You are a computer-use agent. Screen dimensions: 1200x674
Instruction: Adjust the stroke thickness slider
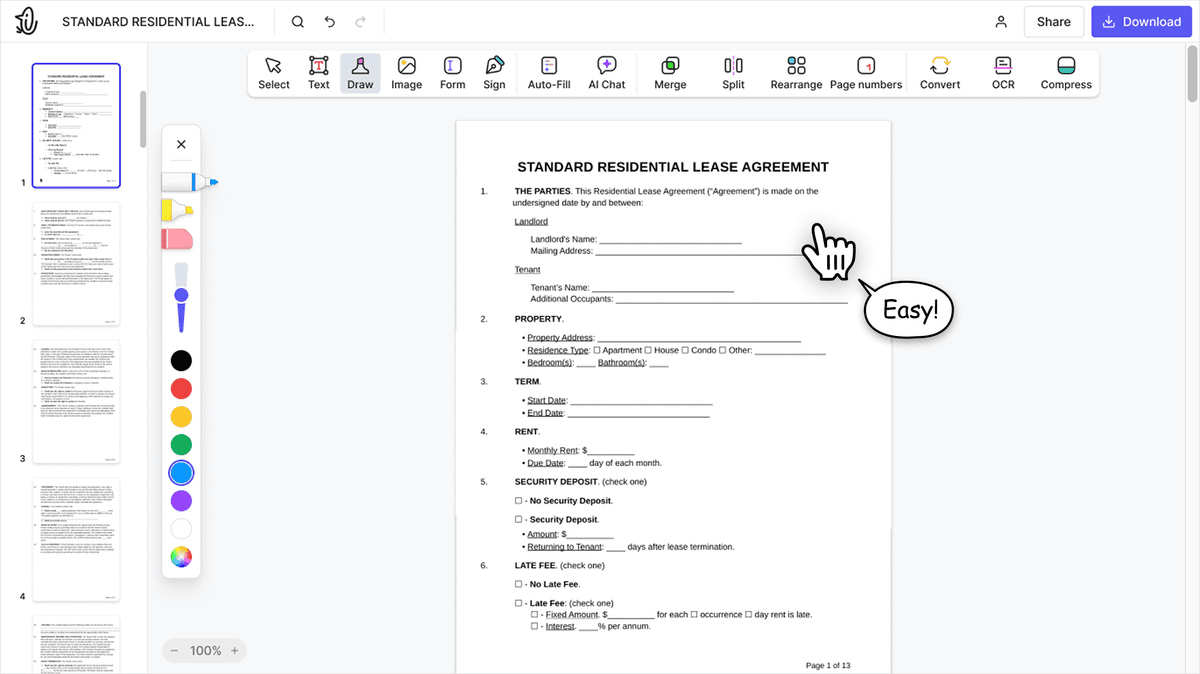(181, 296)
